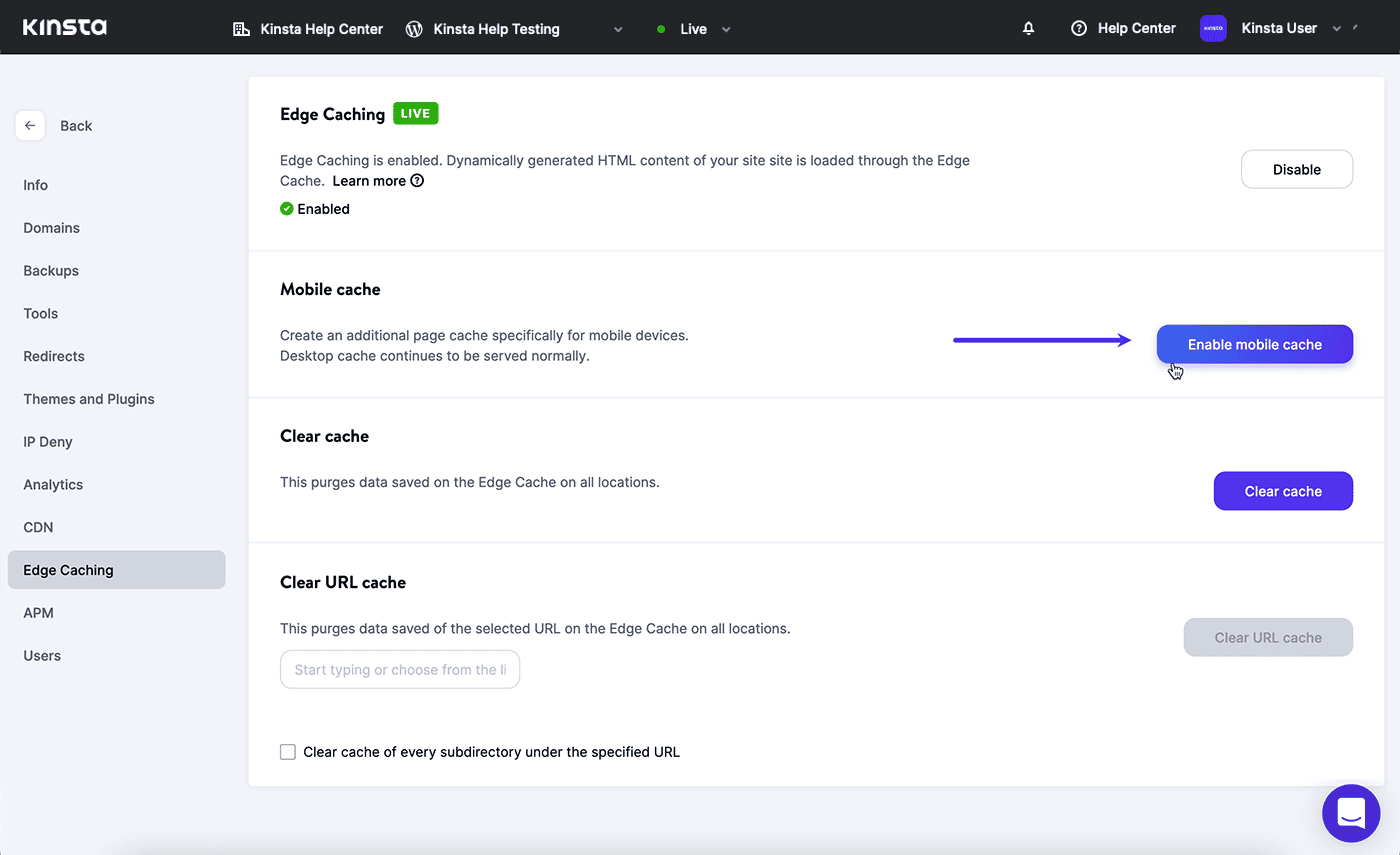Screen dimensions: 1400x855
Task: Click the Clear cache button
Action: [x=1283, y=491]
